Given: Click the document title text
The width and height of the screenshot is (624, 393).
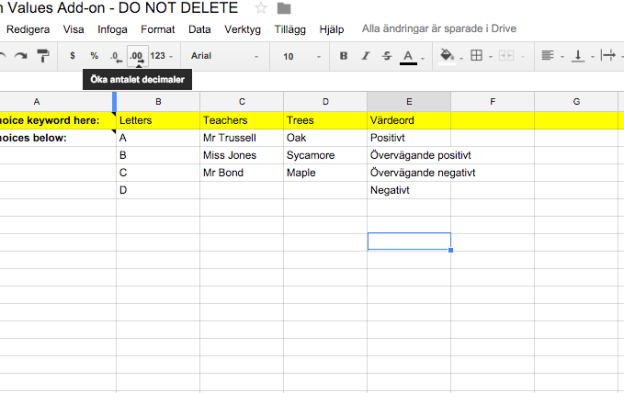Looking at the screenshot, I should (119, 8).
